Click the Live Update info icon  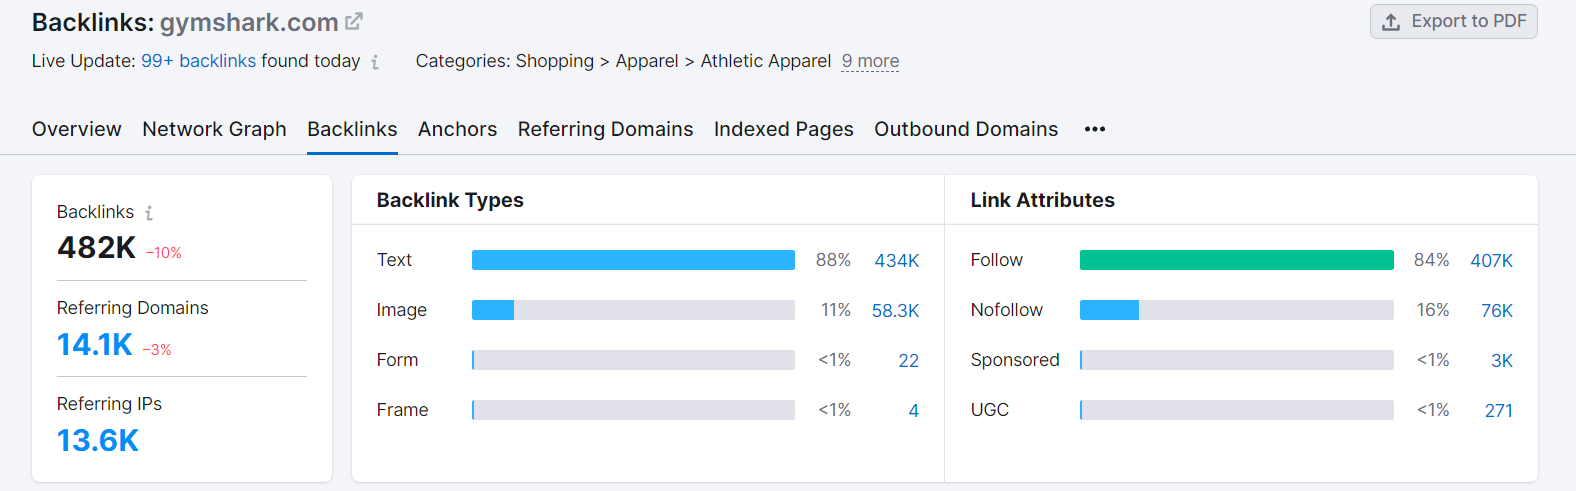click(375, 62)
